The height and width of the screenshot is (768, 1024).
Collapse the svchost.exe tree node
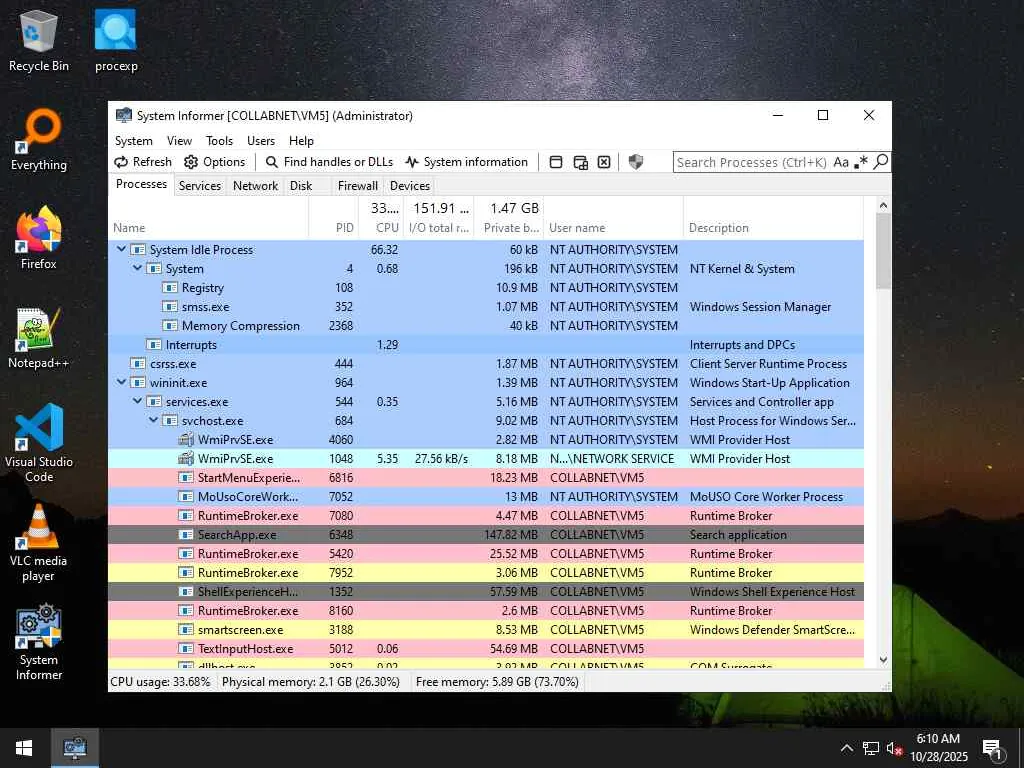tap(153, 420)
